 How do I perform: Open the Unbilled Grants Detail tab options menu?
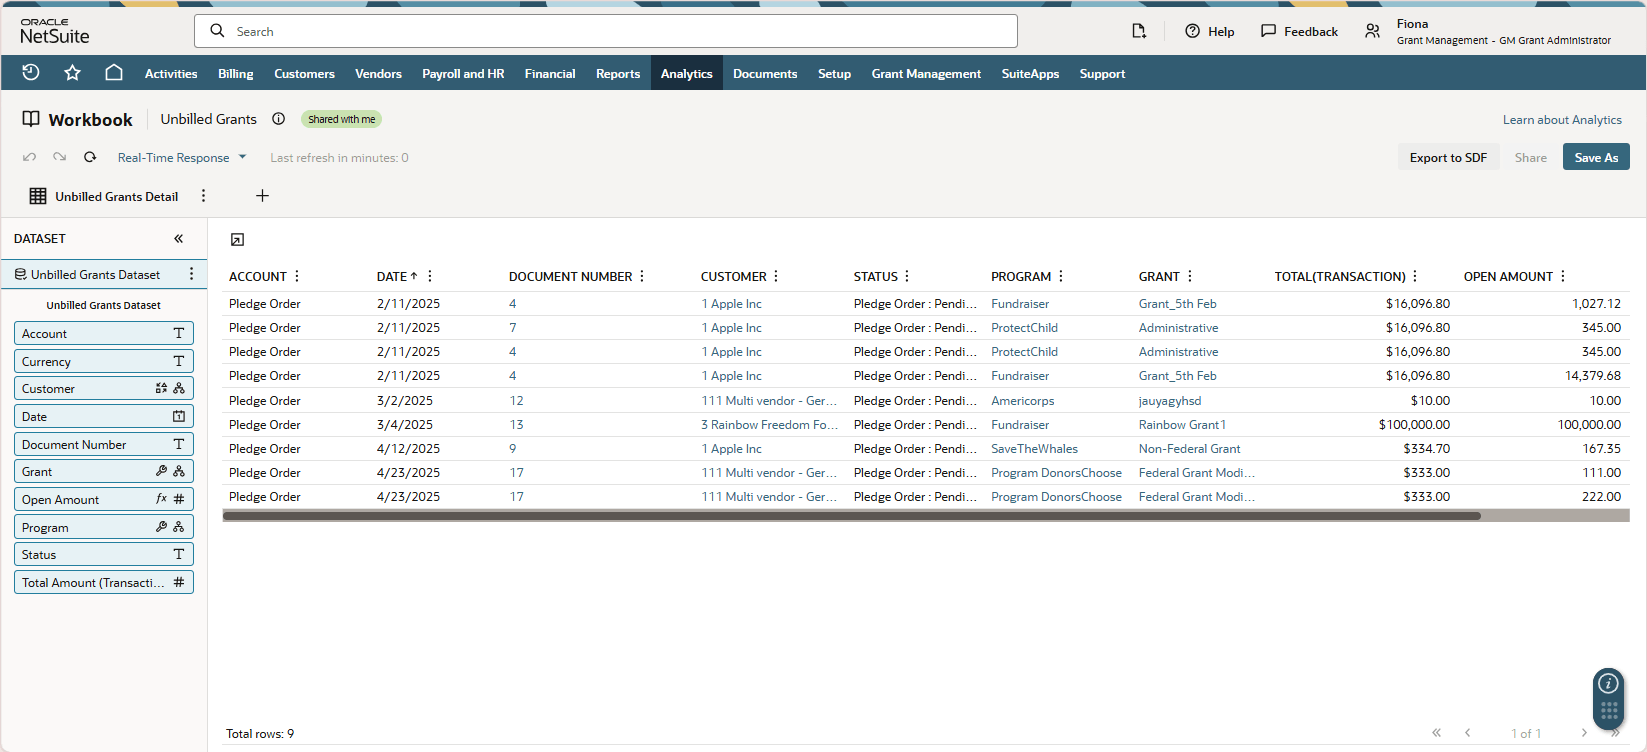203,196
